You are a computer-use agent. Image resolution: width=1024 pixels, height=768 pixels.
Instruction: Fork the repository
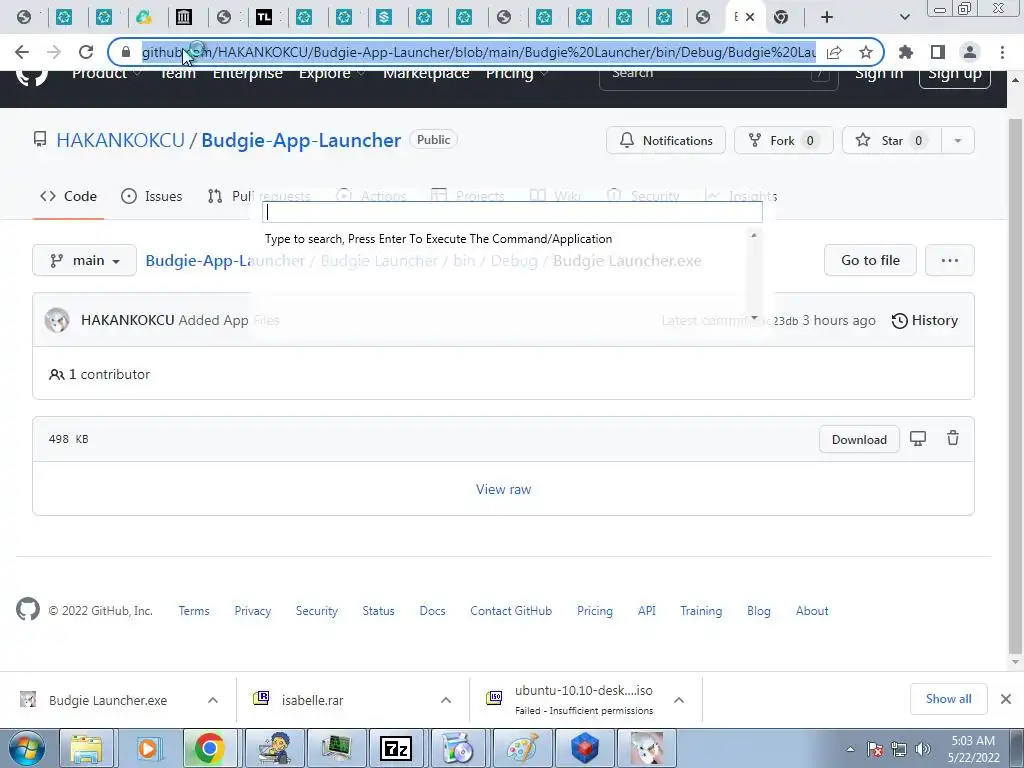(784, 140)
